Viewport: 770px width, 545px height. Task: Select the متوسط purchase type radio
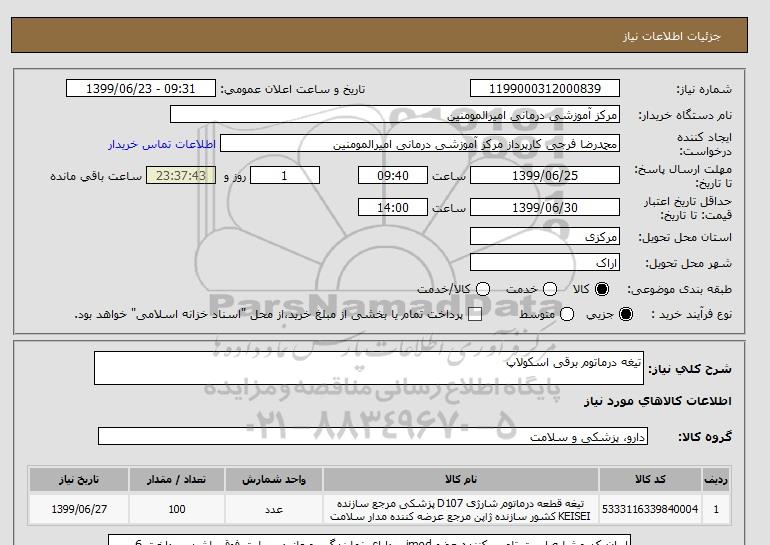click(567, 314)
